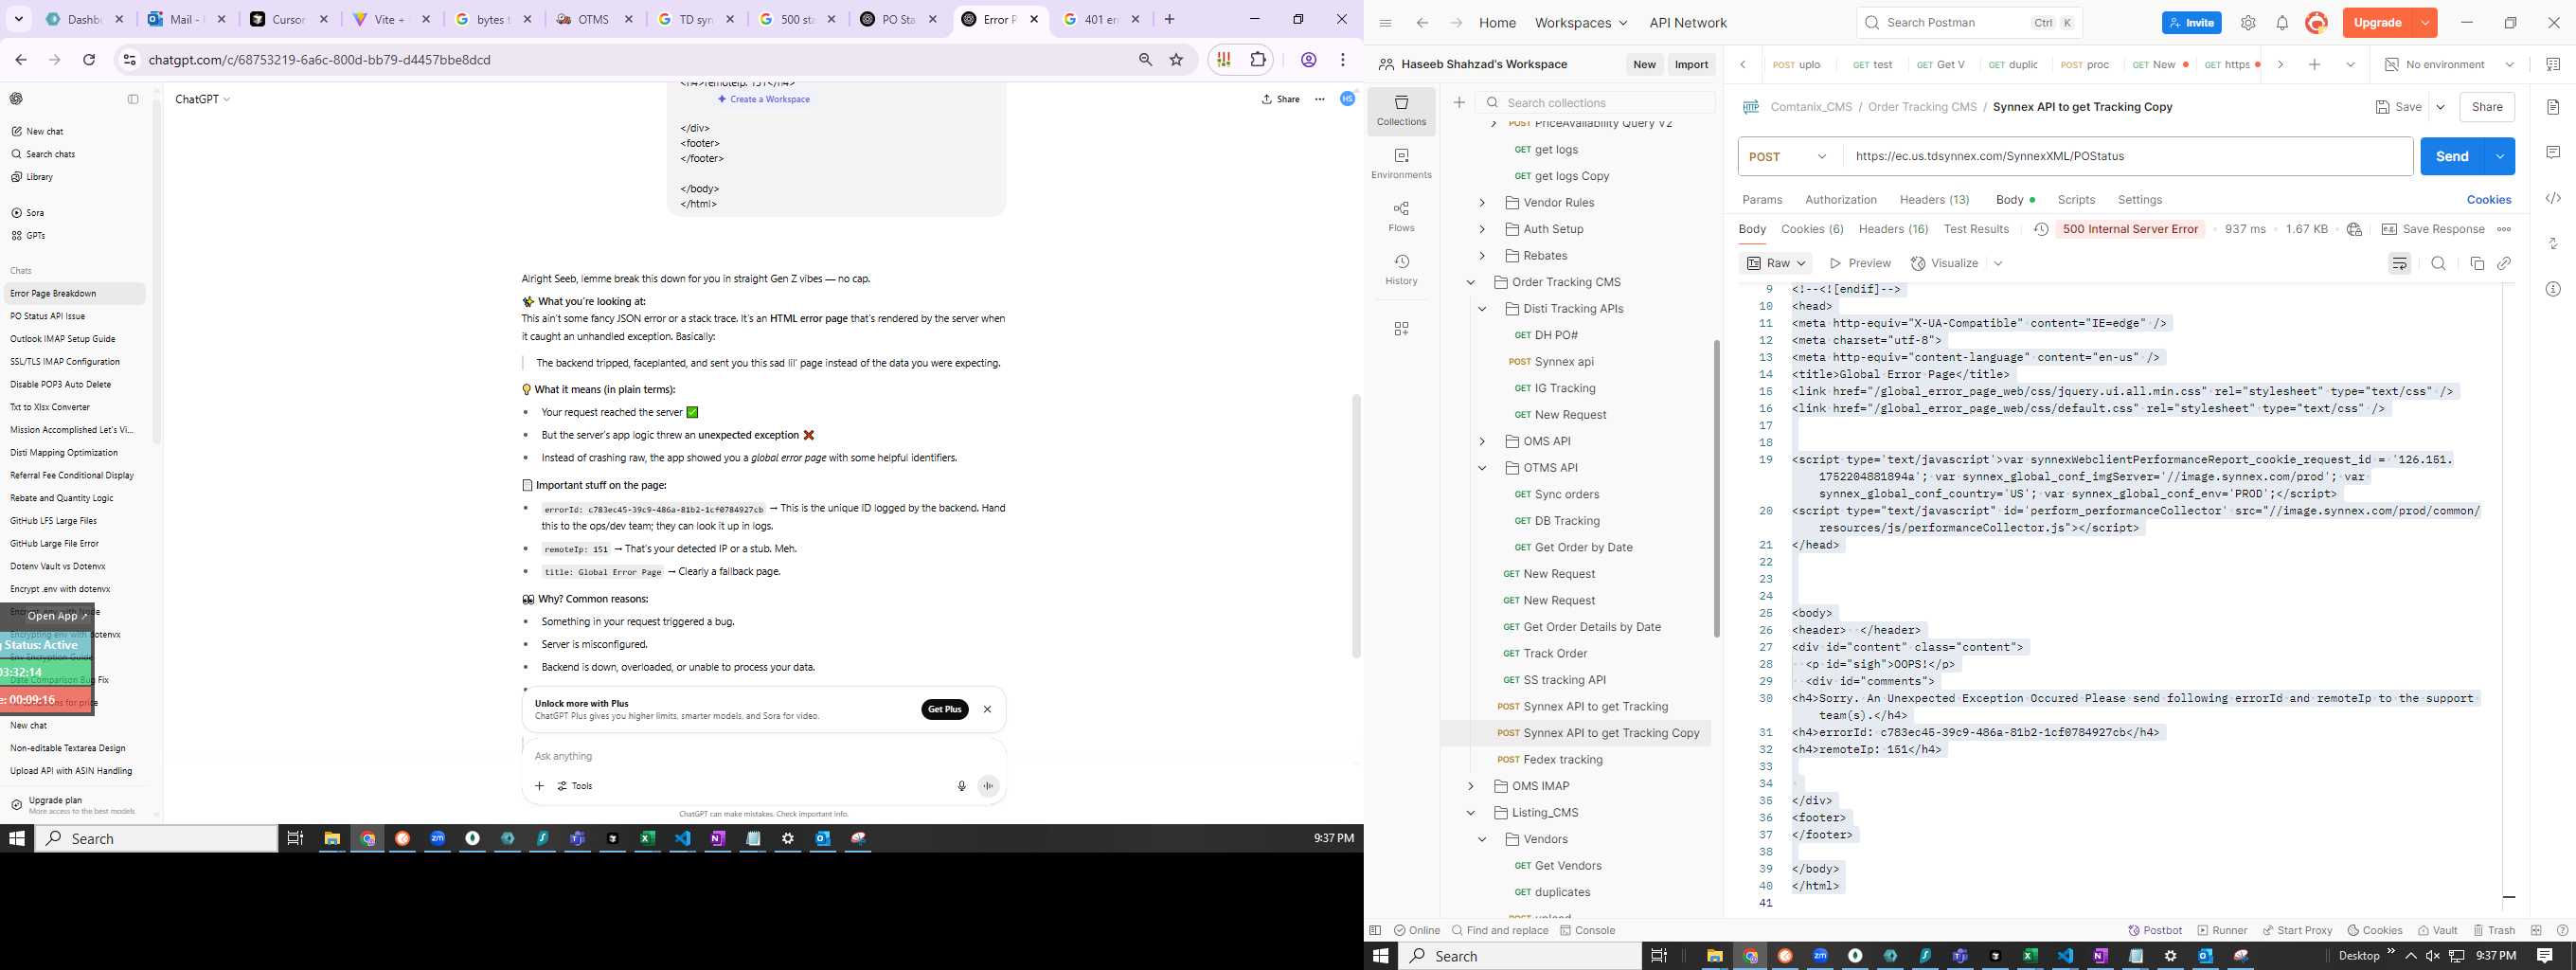Viewport: 2576px width, 970px height.
Task: Open code snippet icon in right sidebar
Action: 2553,198
